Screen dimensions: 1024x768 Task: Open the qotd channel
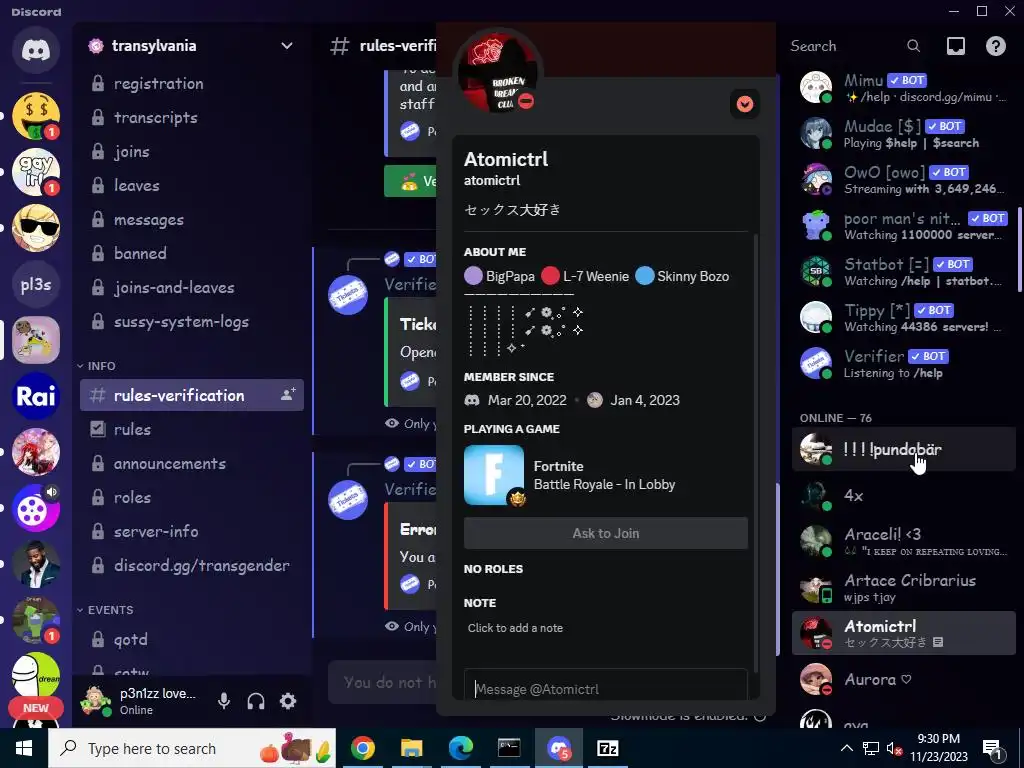(x=192, y=639)
